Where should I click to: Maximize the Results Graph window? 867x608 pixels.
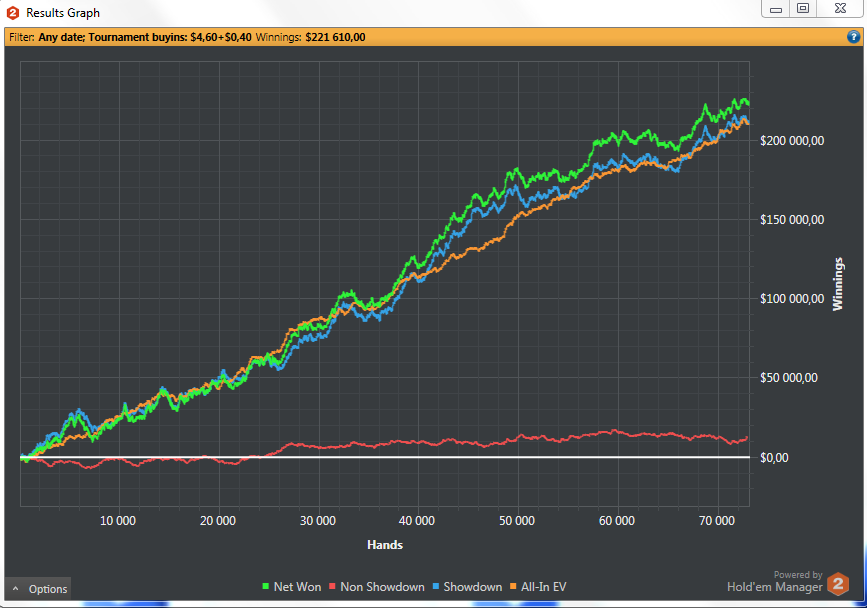803,8
